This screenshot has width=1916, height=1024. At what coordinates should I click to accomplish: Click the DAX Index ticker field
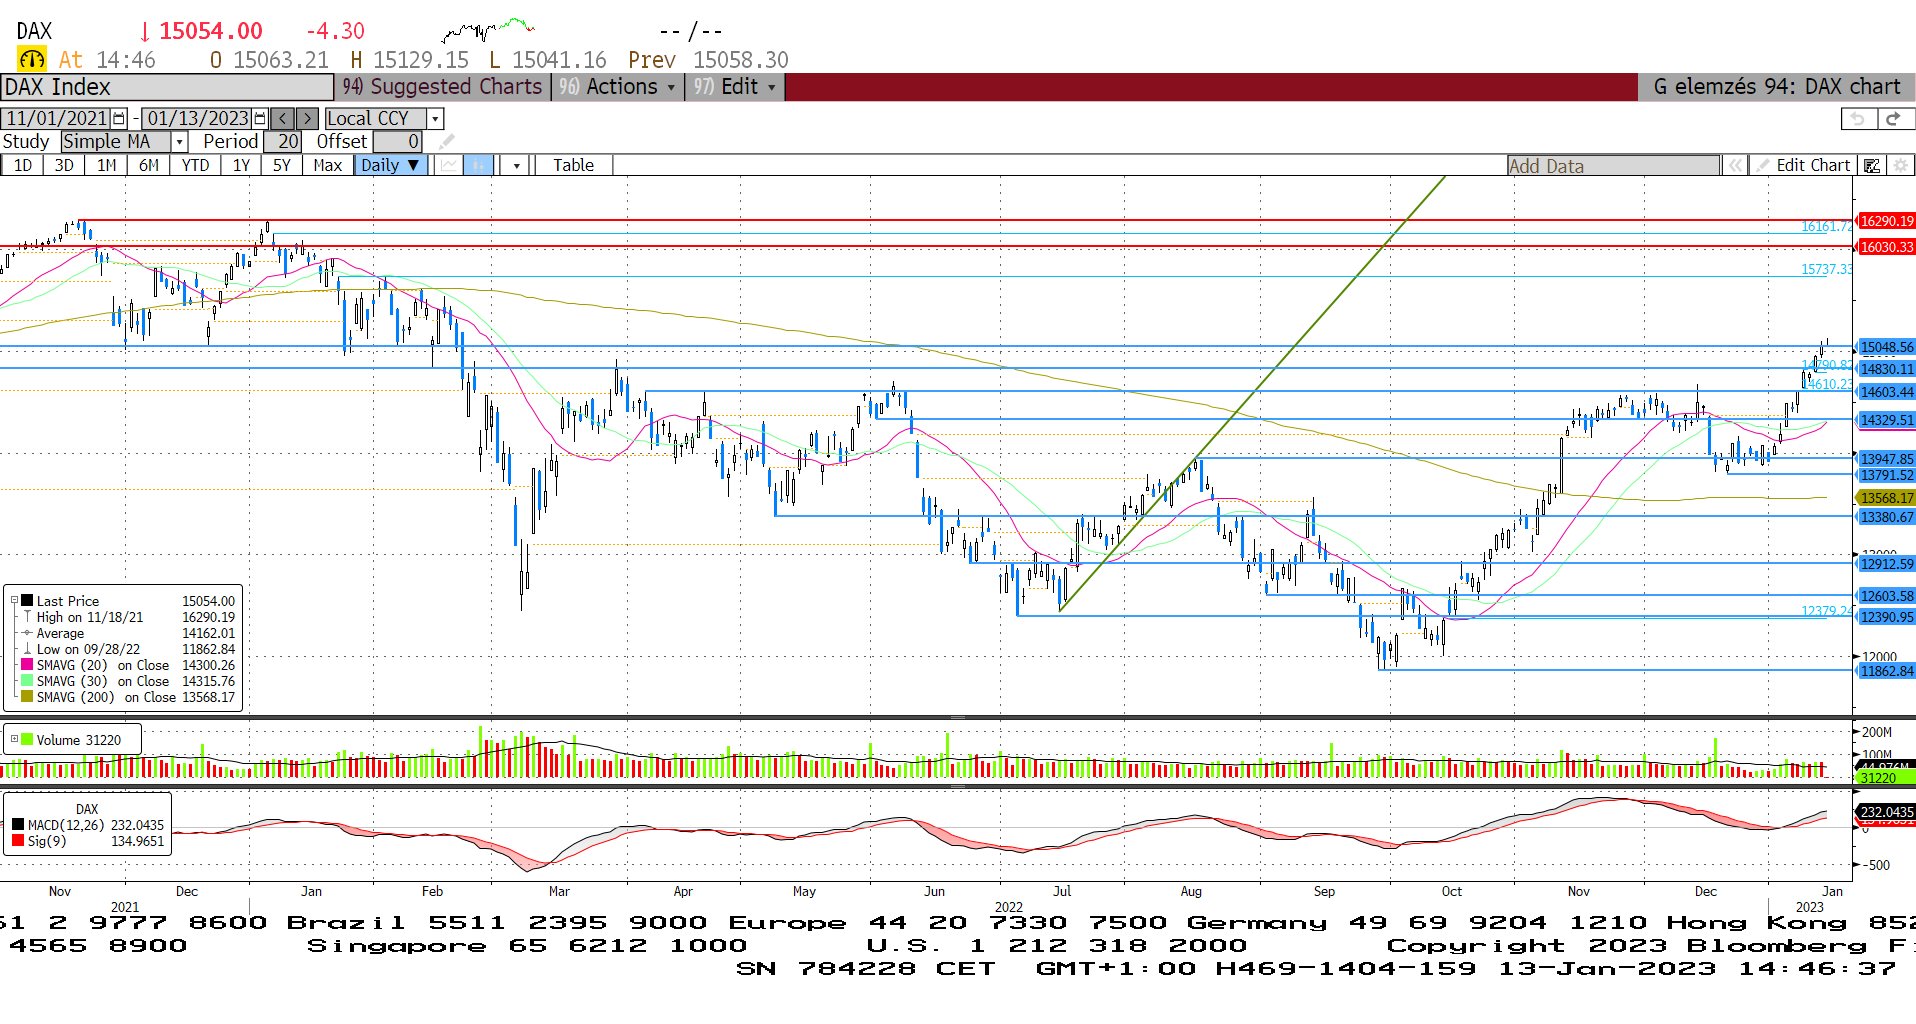point(168,87)
